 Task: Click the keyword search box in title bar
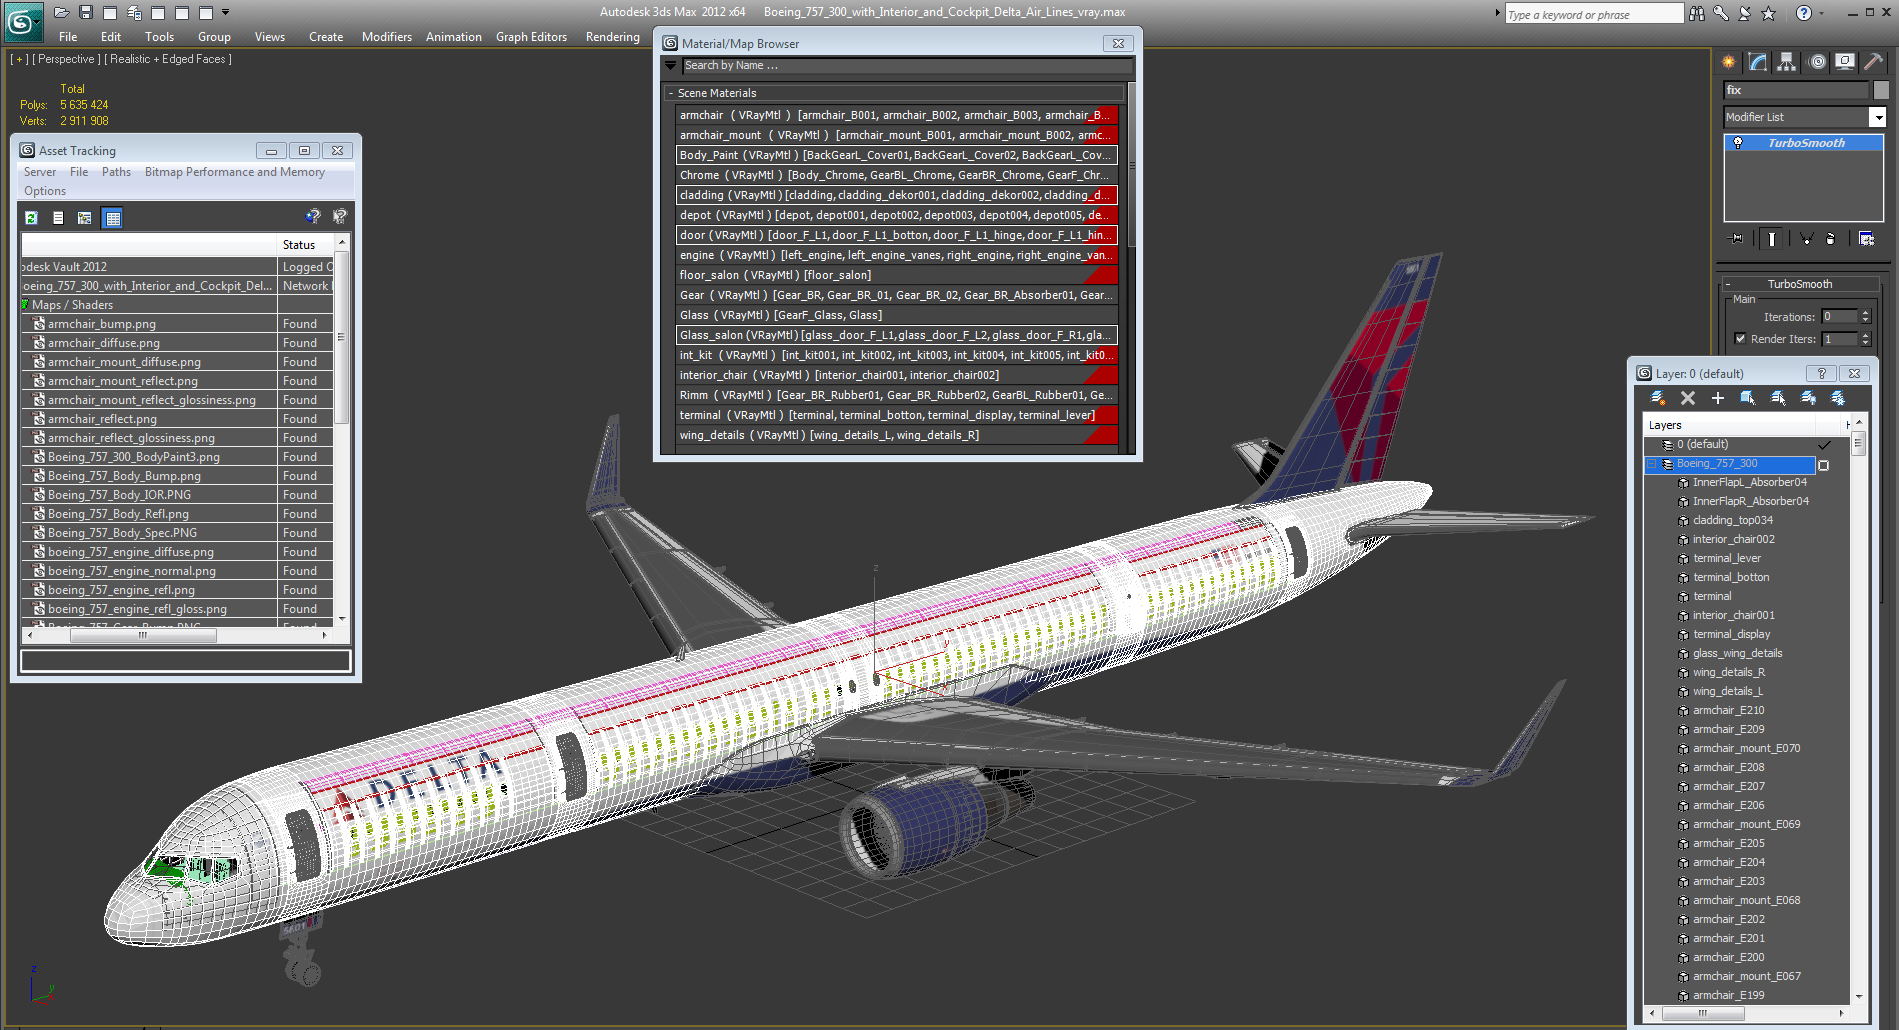point(1594,14)
